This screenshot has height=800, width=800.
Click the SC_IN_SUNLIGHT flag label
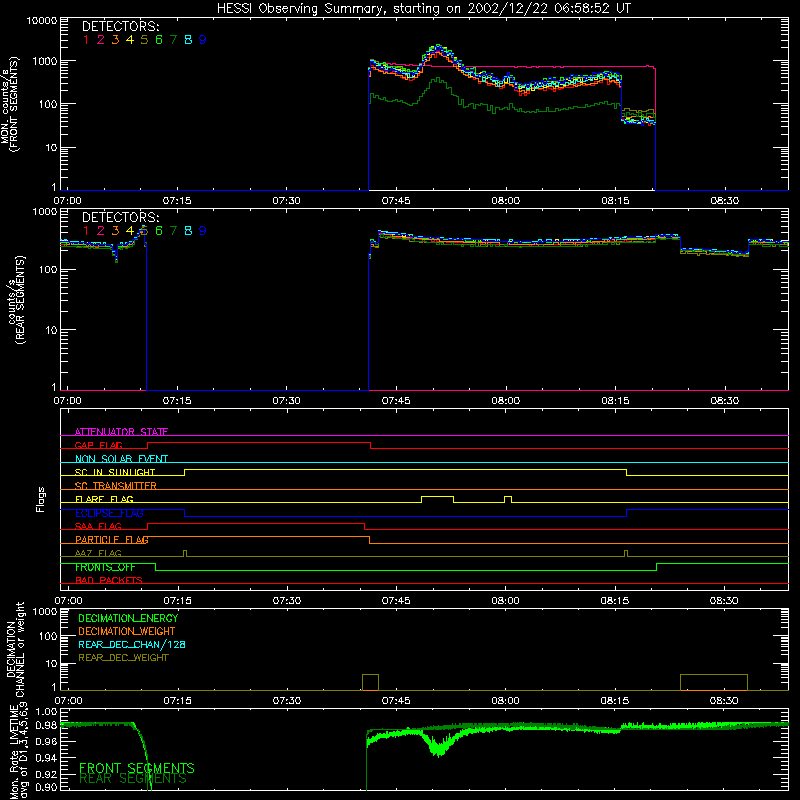(x=115, y=472)
